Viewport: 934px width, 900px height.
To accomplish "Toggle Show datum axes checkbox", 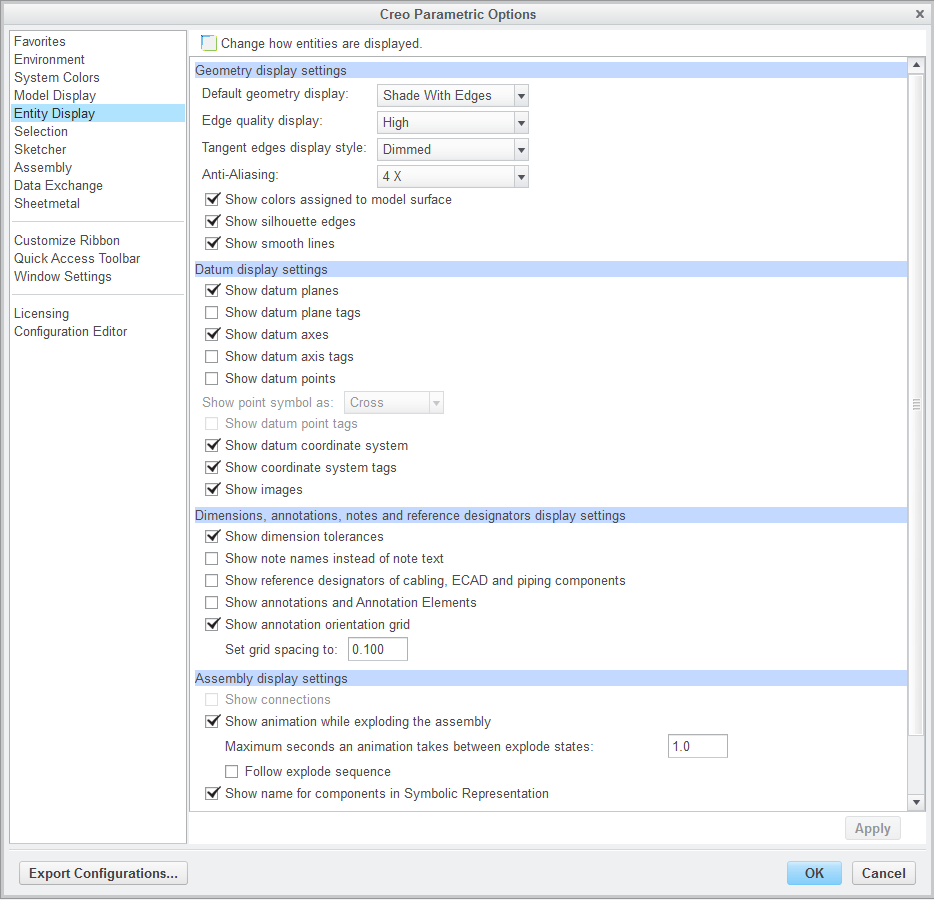I will click(212, 335).
